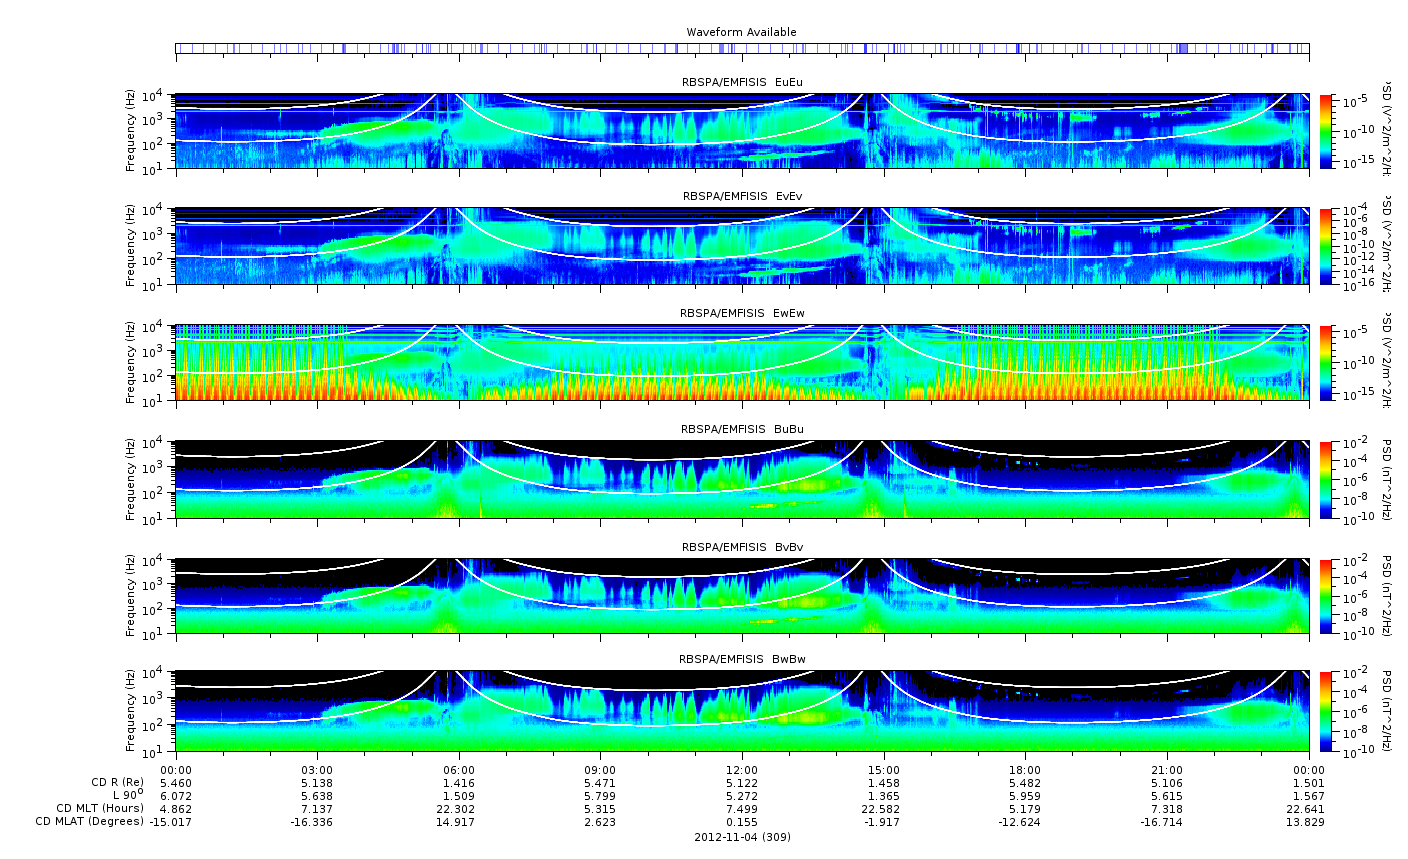Click the EwEw spectrogram color bar
This screenshot has width=1408, height=859.
(1327, 362)
